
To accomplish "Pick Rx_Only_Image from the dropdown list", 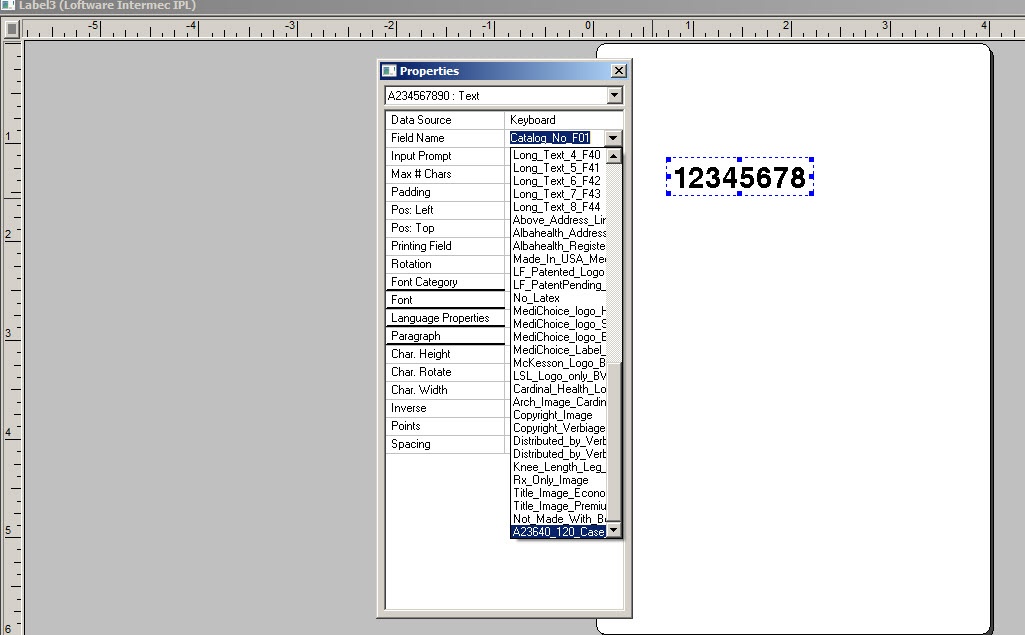I will tap(551, 480).
